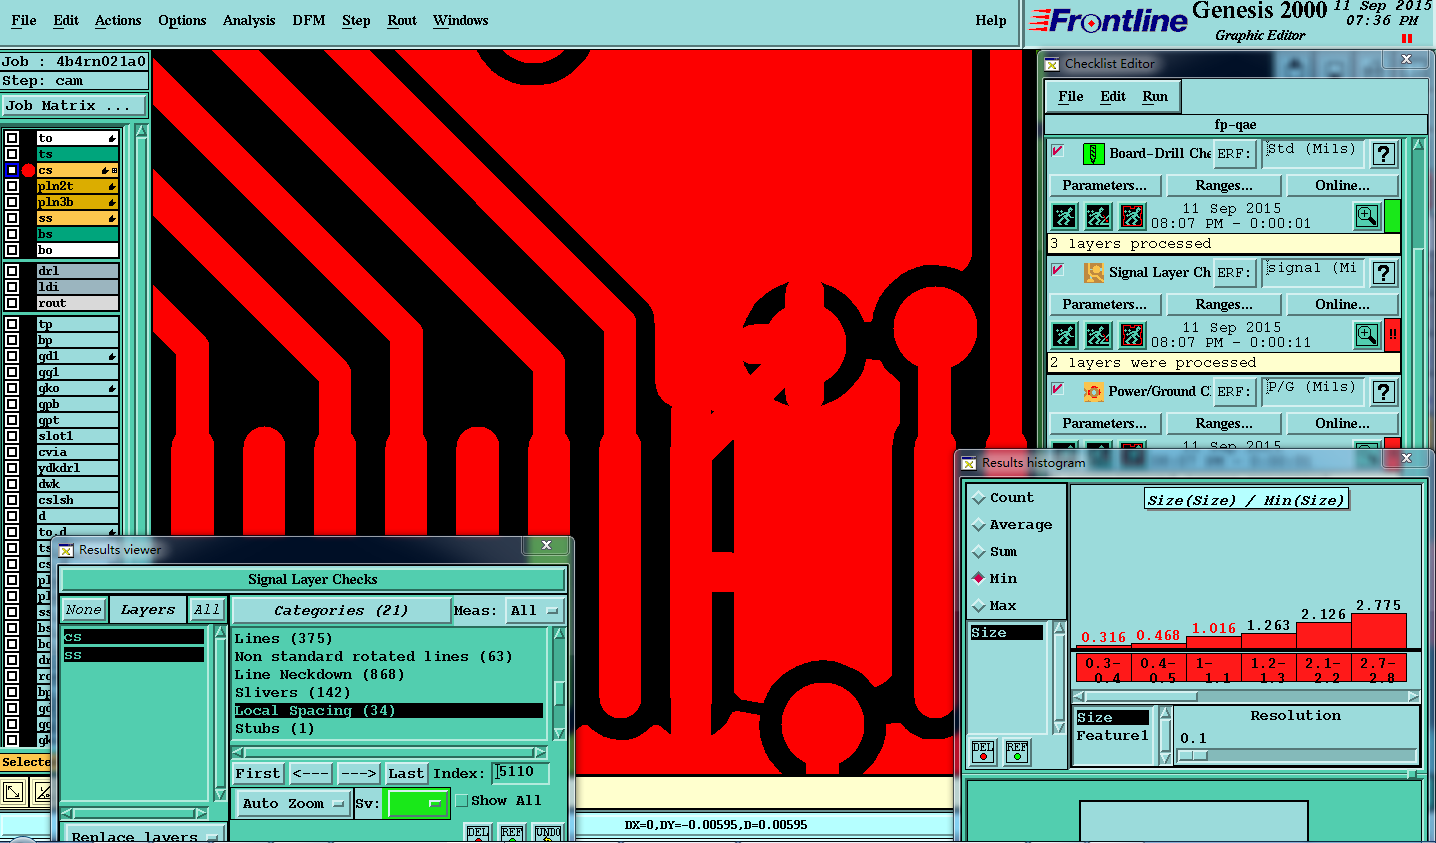1436x843 pixels.
Task: Toggle display box for layer pln2t
Action: tap(12, 186)
